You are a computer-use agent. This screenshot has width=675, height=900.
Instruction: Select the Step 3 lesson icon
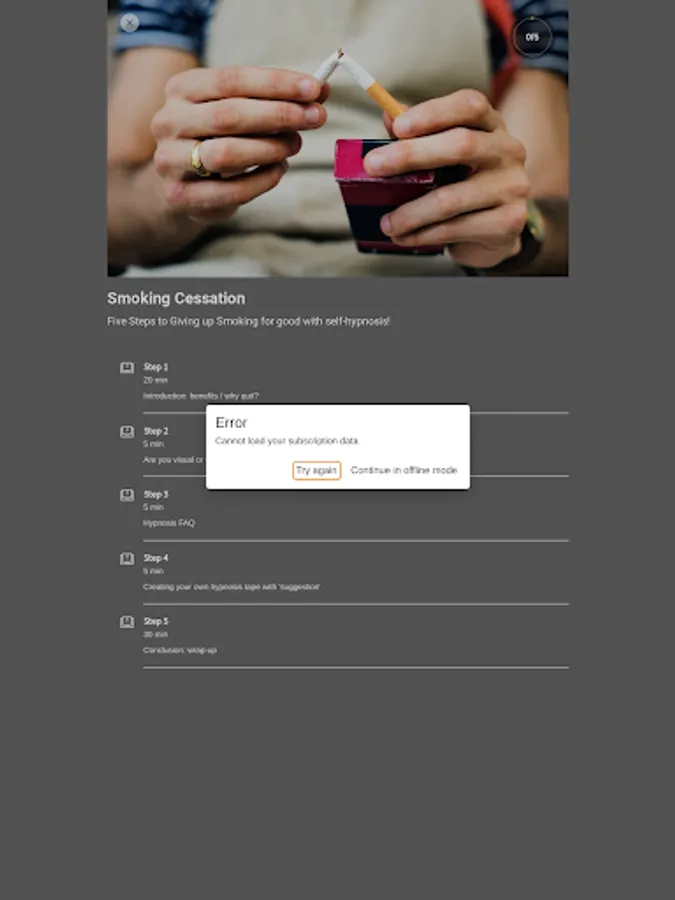pyautogui.click(x=127, y=495)
